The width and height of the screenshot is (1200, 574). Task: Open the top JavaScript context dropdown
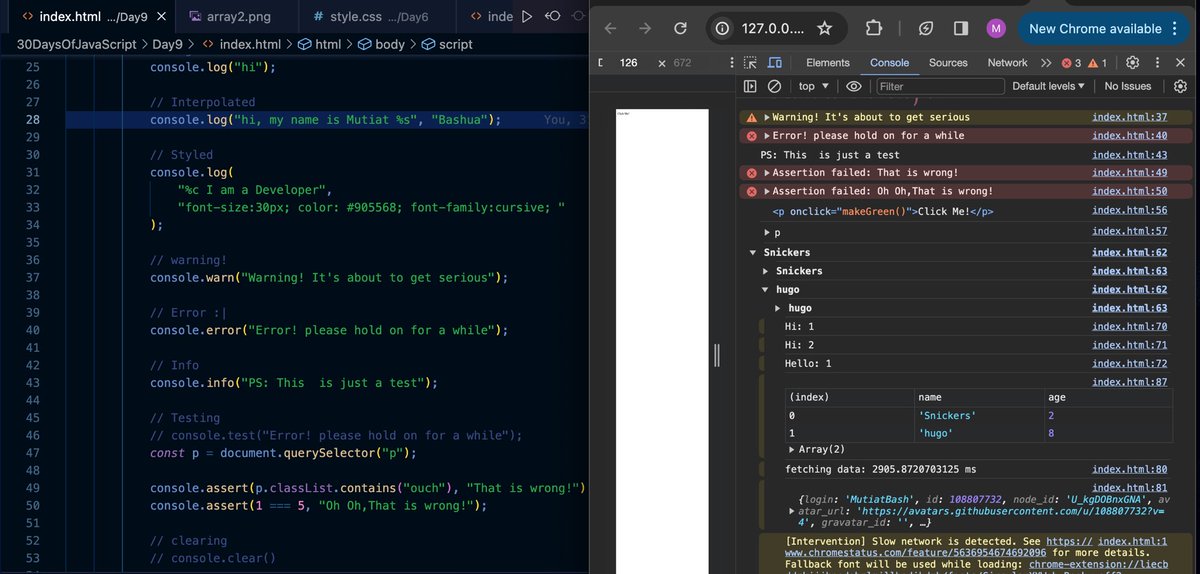coord(814,86)
